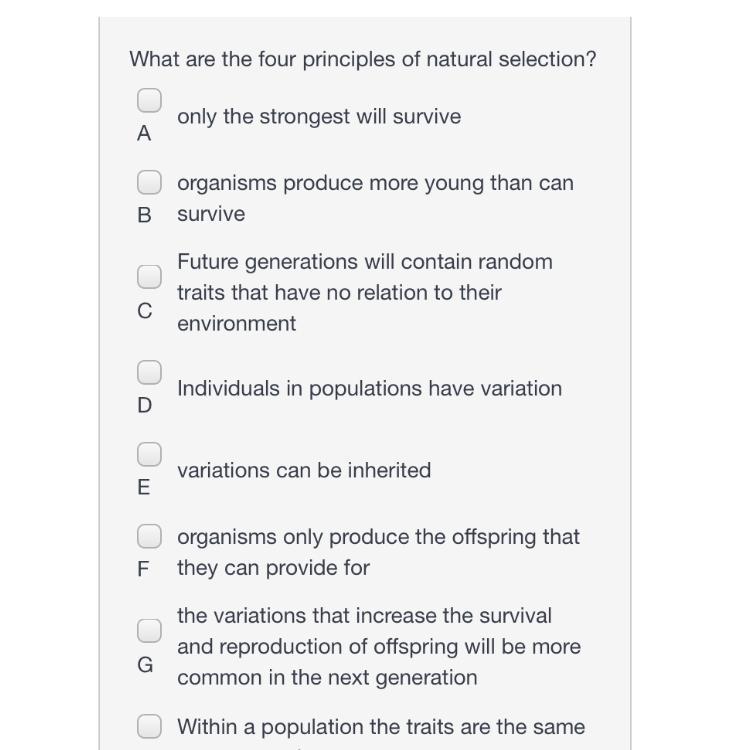The height and width of the screenshot is (750, 750).
Task: Tick the checkbox beside 'Within a population'
Action: 149,726
